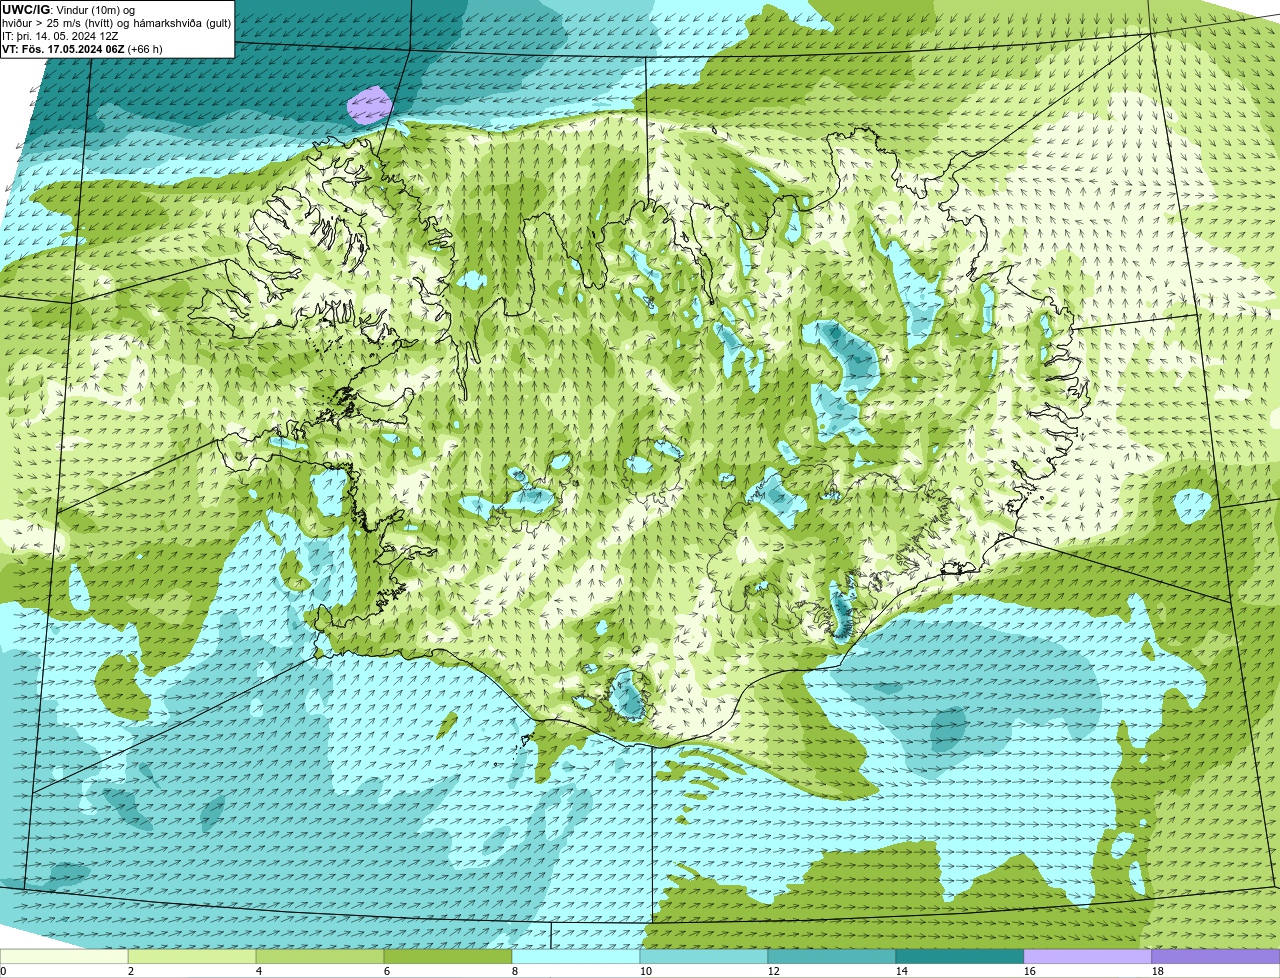Click the "VT: Fös. 17.05.2024 06Z (+66 h)" line
This screenshot has height=978, width=1280.
[x=82, y=49]
